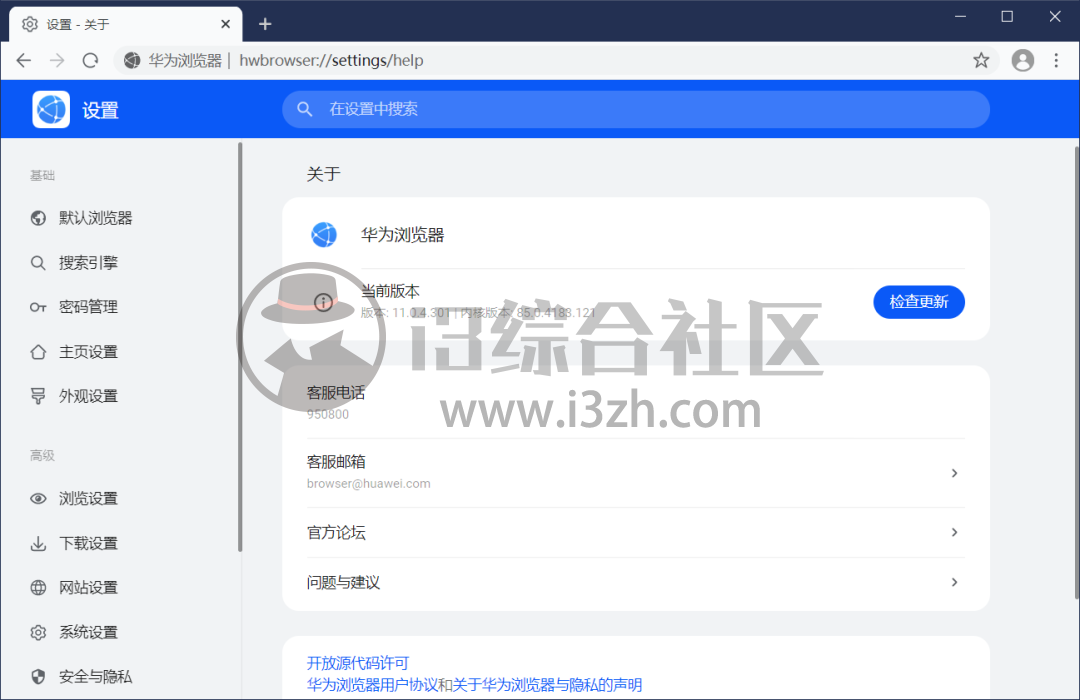Click the 搜索引擎 magnifier icon
This screenshot has width=1080, height=700.
coord(38,263)
